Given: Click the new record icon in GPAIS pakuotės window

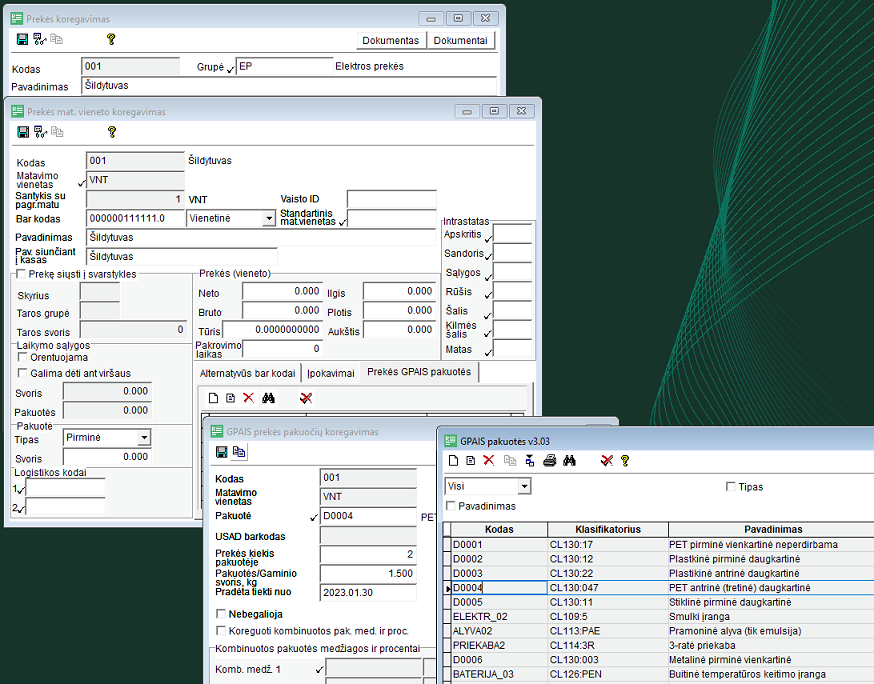Looking at the screenshot, I should point(454,460).
